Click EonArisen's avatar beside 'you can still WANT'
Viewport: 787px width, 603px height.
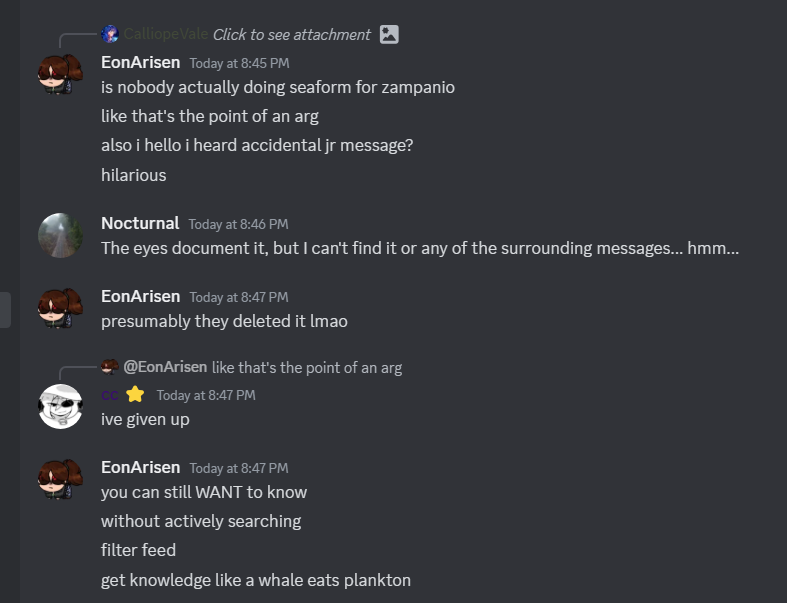pos(60,478)
